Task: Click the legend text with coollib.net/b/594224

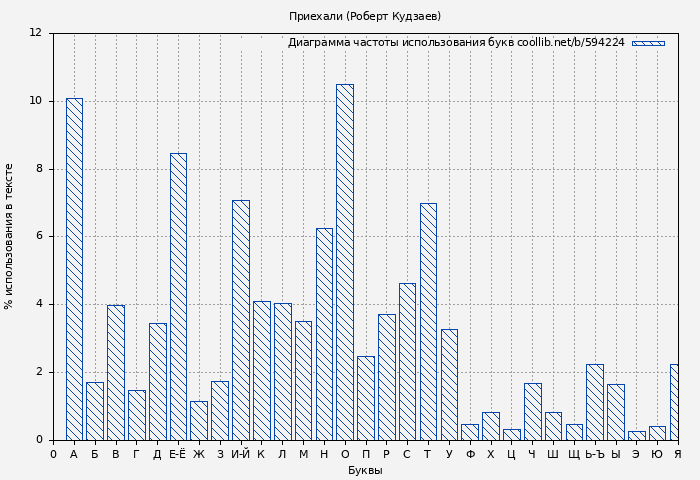Action: [x=456, y=43]
